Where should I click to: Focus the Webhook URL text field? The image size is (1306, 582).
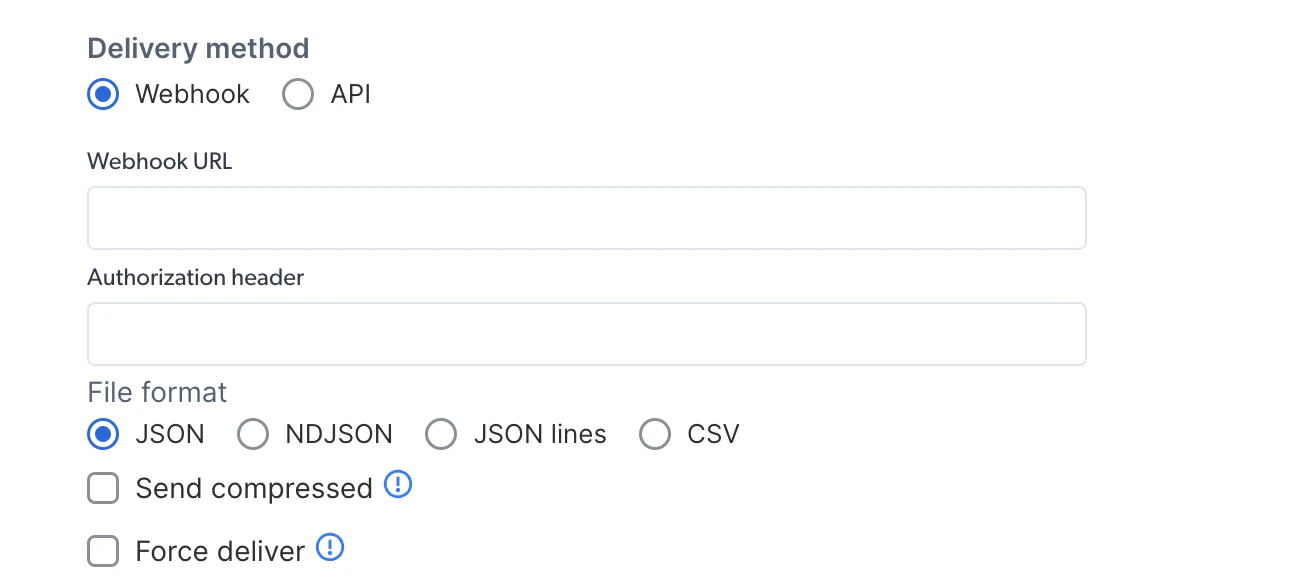(587, 218)
